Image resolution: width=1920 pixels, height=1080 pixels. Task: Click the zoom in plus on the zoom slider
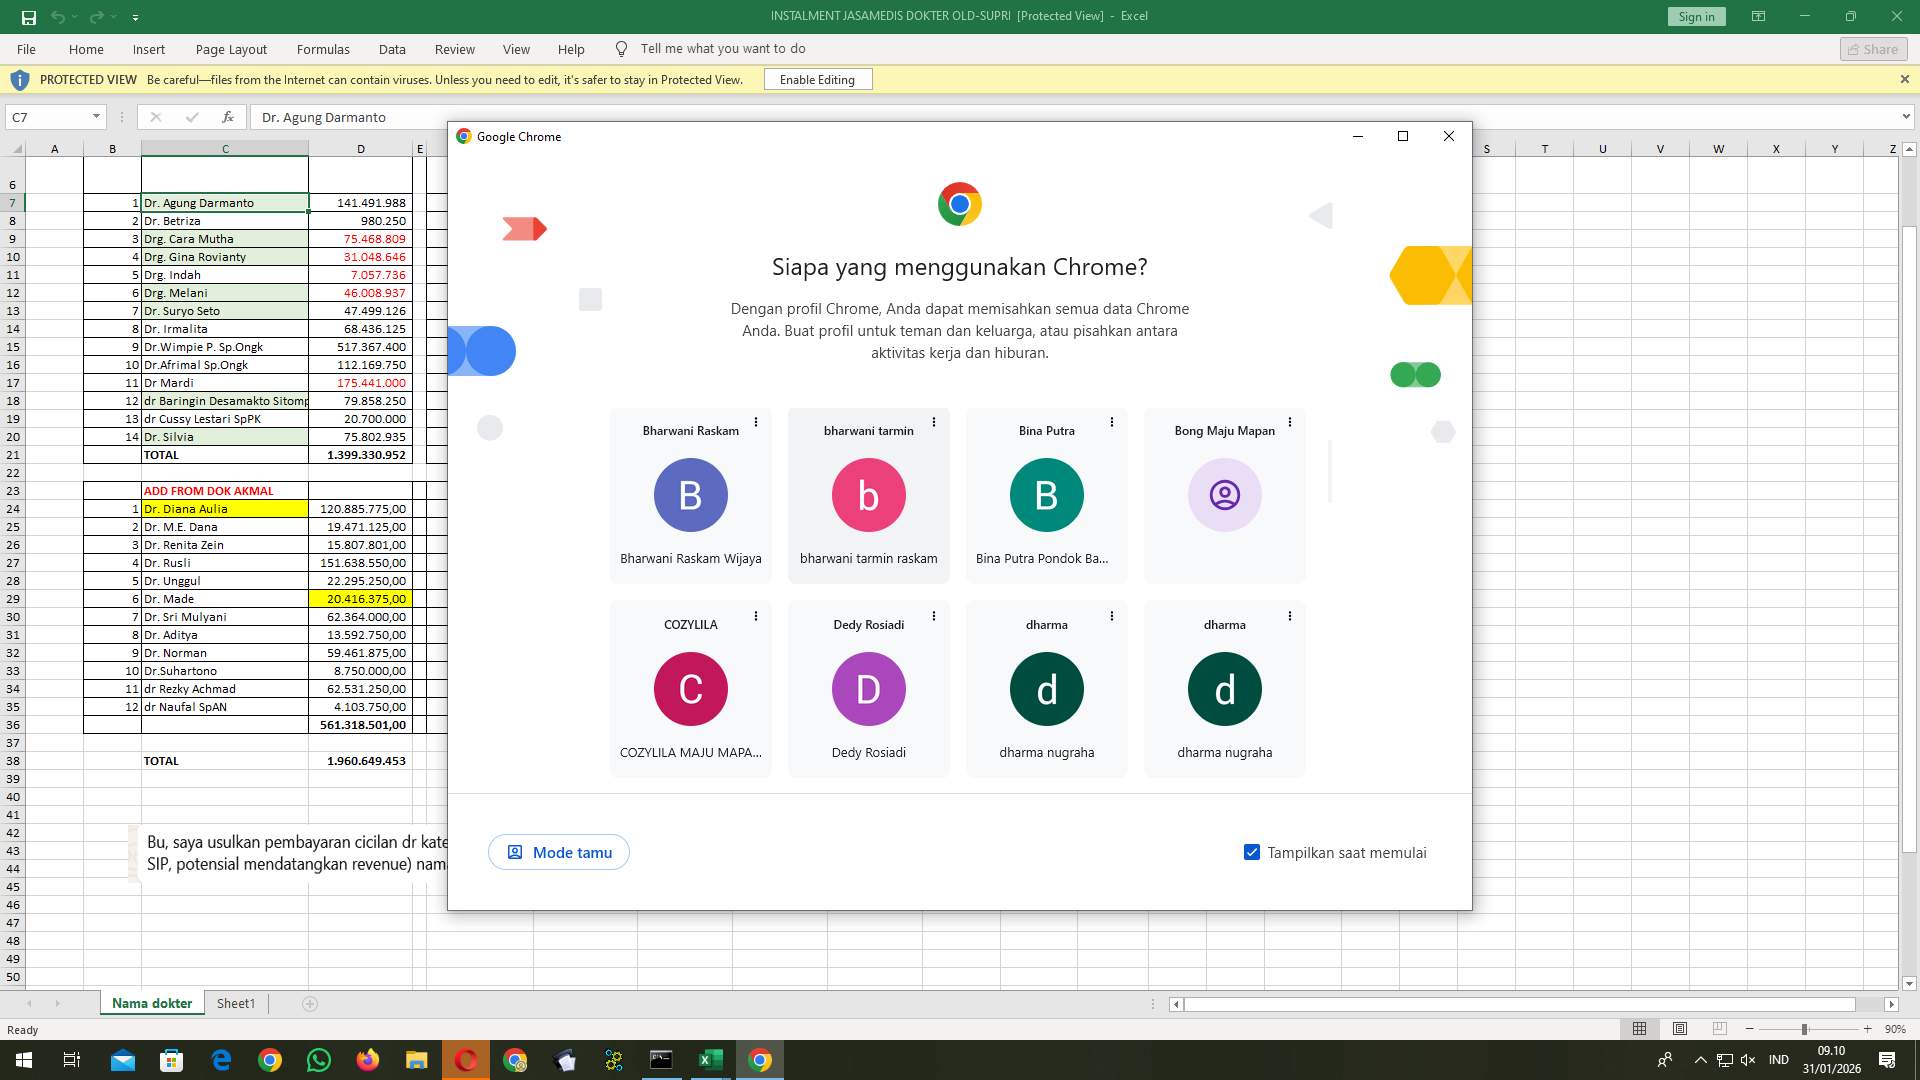1868,1029
